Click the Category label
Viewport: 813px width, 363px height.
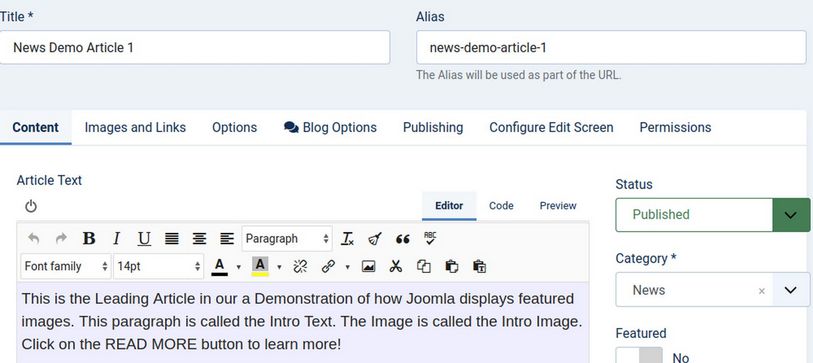tap(646, 259)
